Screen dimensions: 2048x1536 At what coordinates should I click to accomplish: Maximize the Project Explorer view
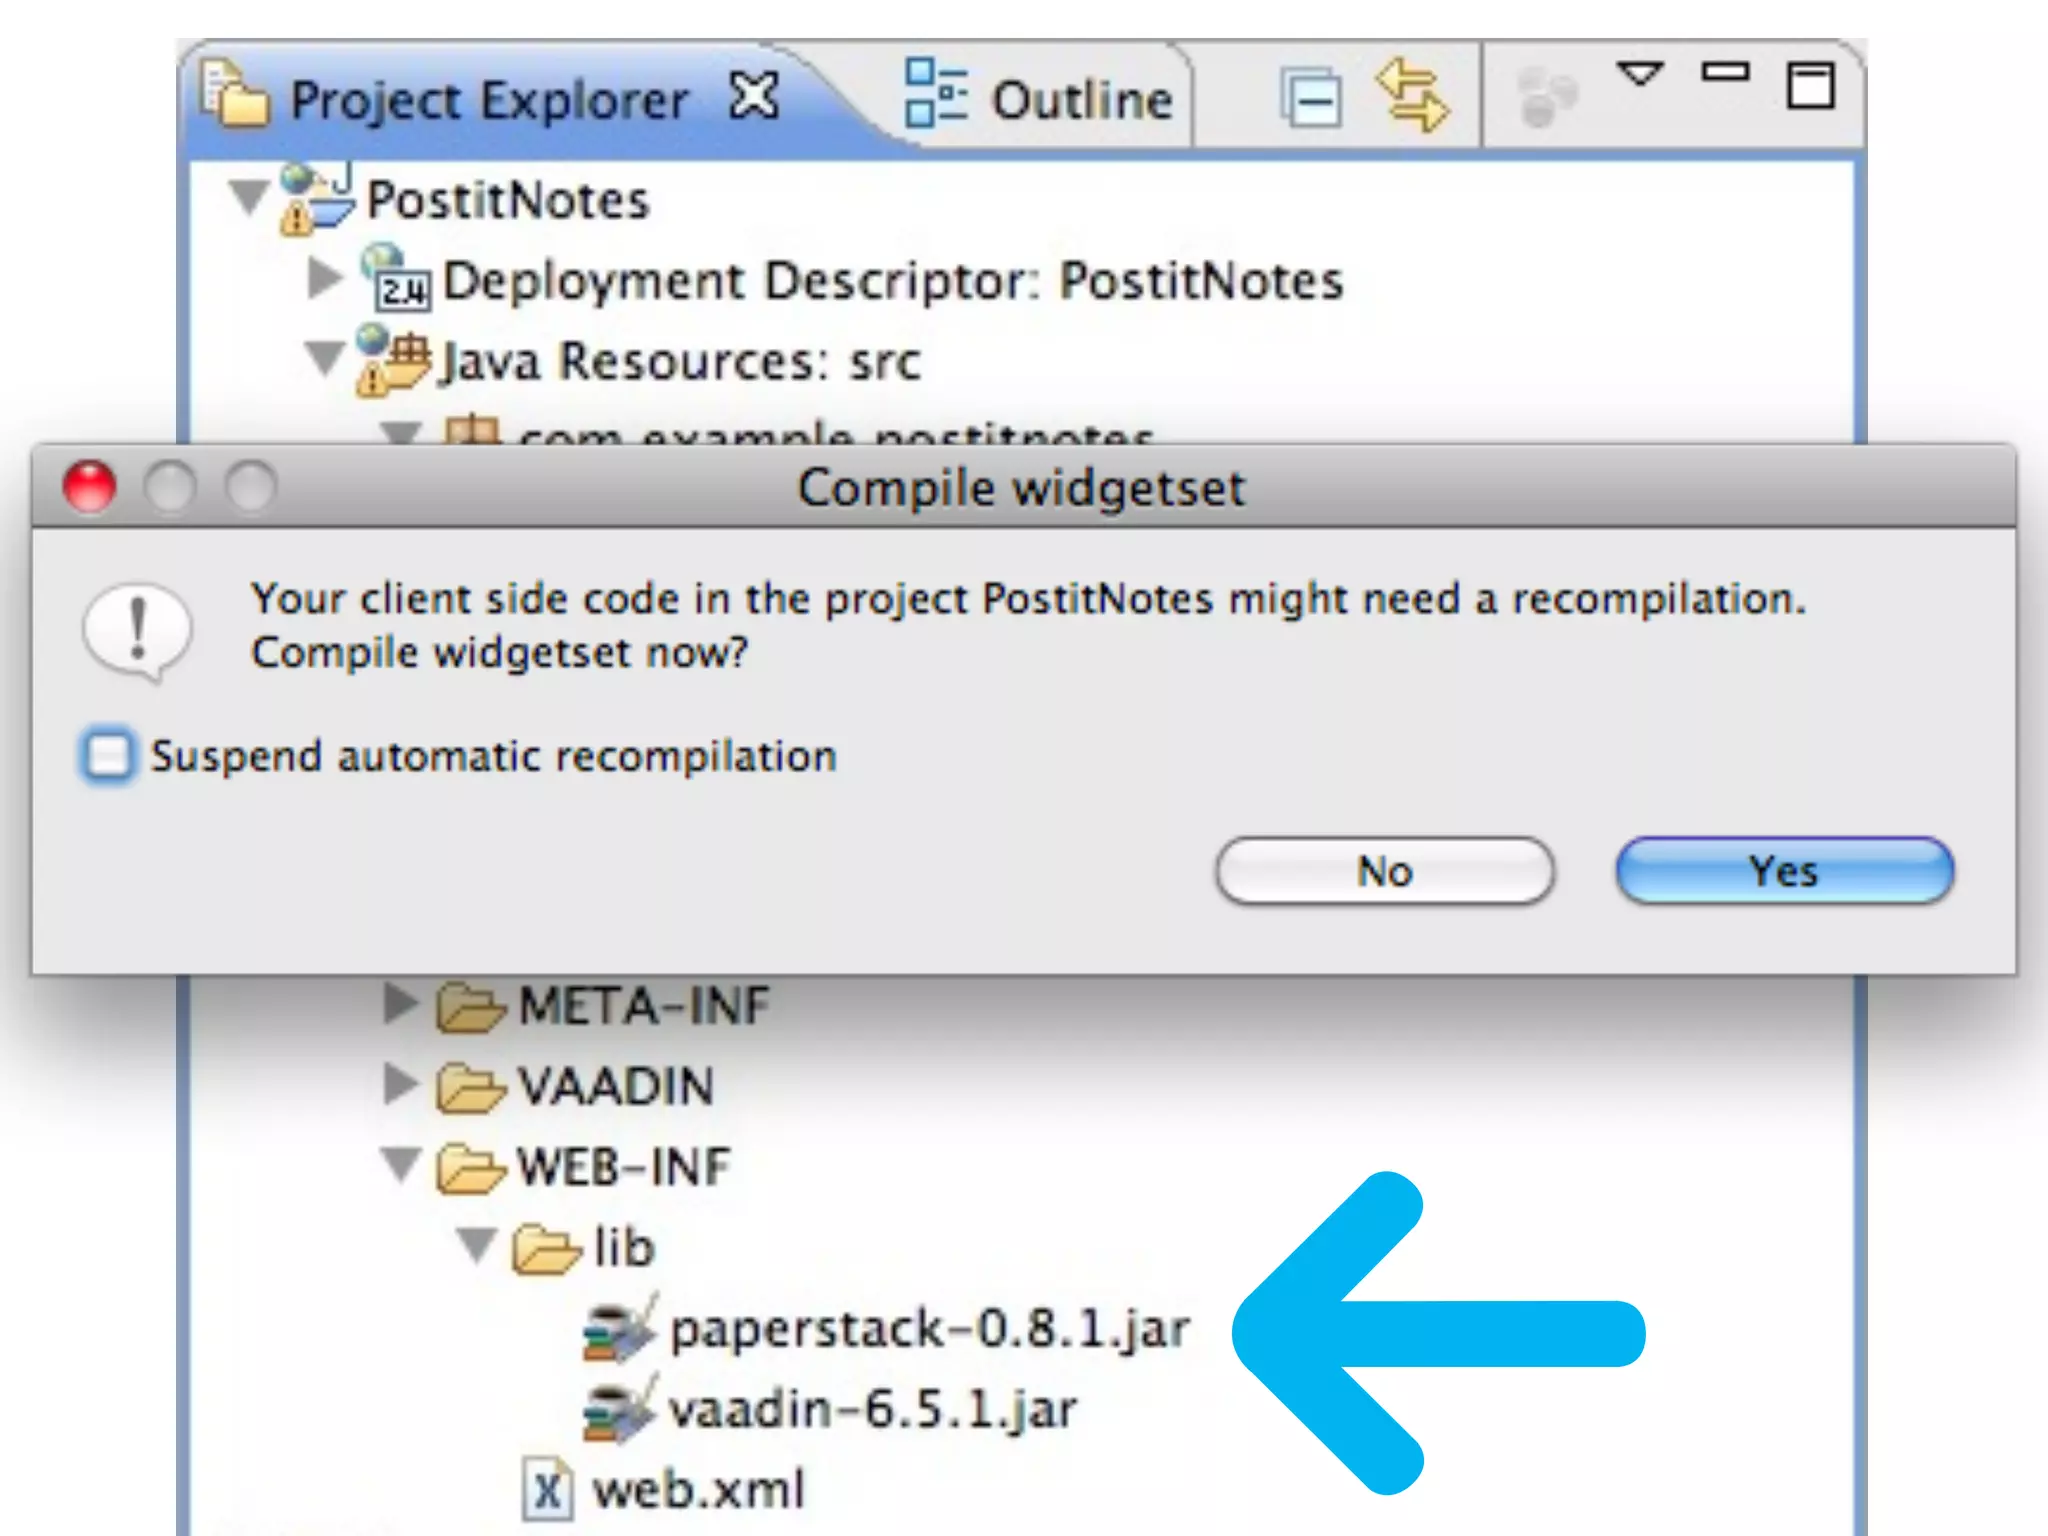pyautogui.click(x=1810, y=85)
